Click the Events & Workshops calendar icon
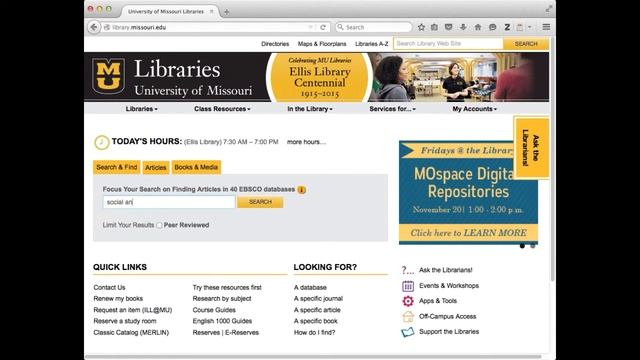Screen dimensions: 640x360 click(408, 286)
